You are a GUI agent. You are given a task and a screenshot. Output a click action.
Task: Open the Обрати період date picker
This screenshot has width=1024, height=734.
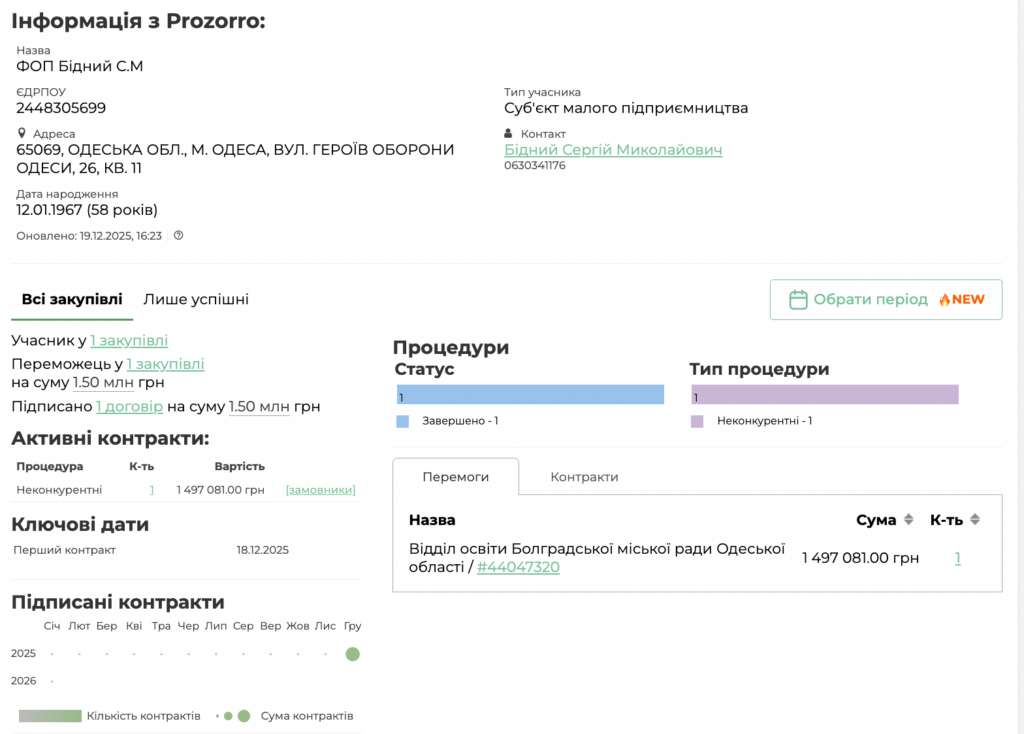point(885,299)
